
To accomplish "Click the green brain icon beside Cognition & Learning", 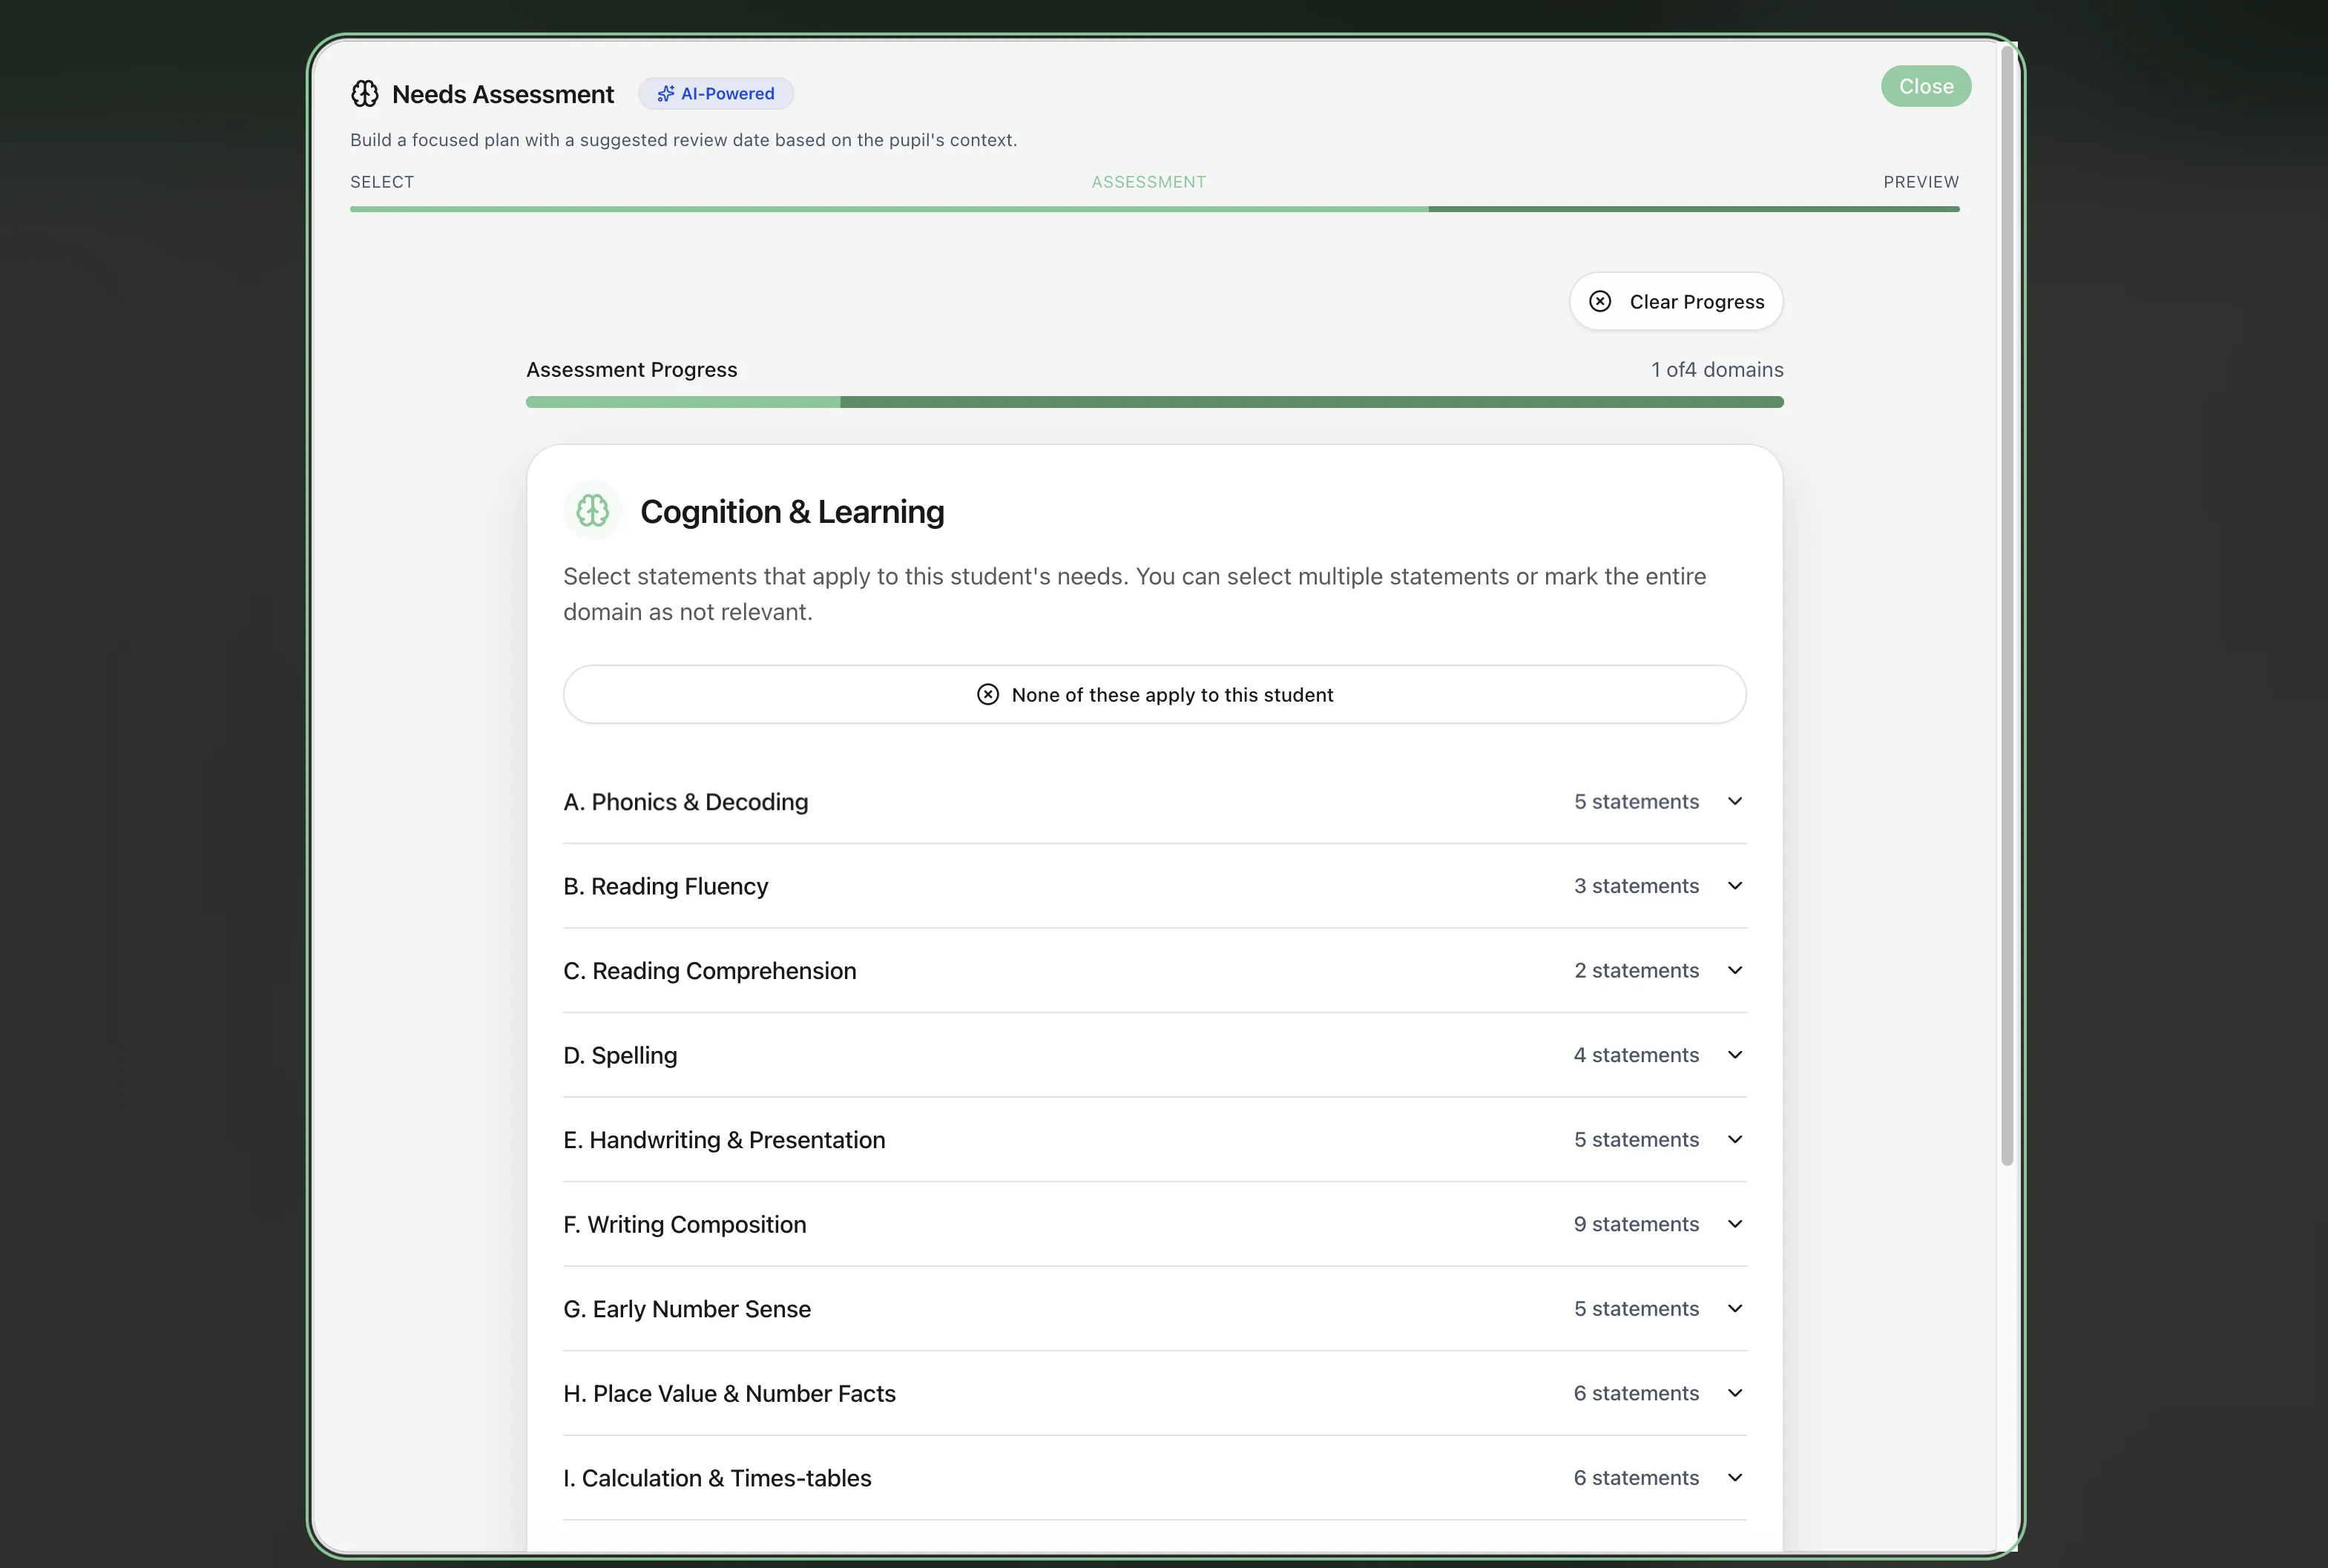I will tap(593, 511).
